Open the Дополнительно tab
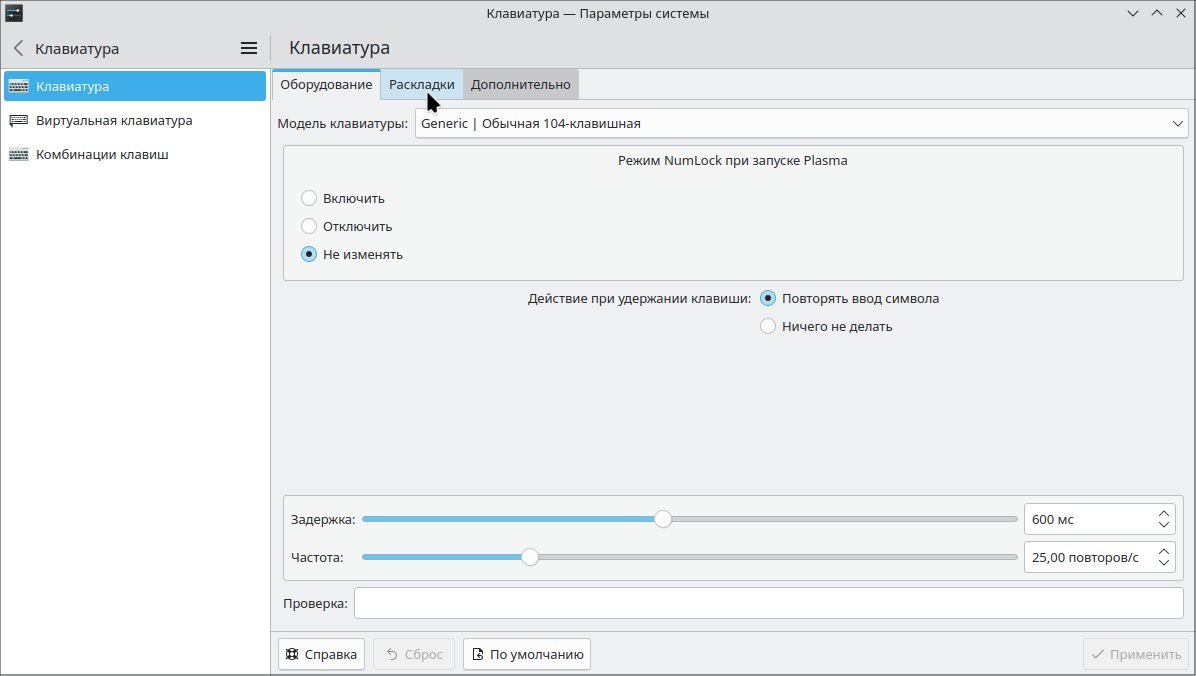This screenshot has width=1196, height=676. 520,84
